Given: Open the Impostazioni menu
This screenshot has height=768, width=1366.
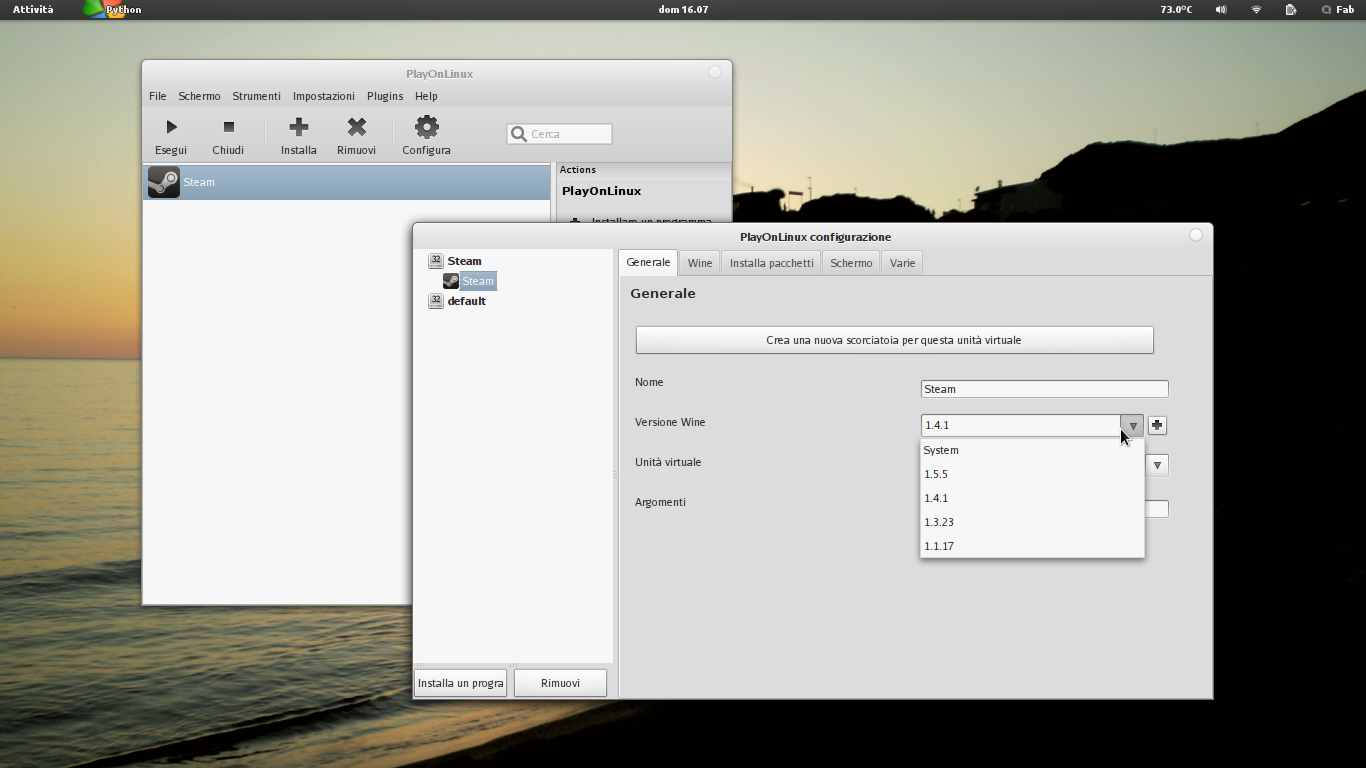Looking at the screenshot, I should tap(323, 96).
